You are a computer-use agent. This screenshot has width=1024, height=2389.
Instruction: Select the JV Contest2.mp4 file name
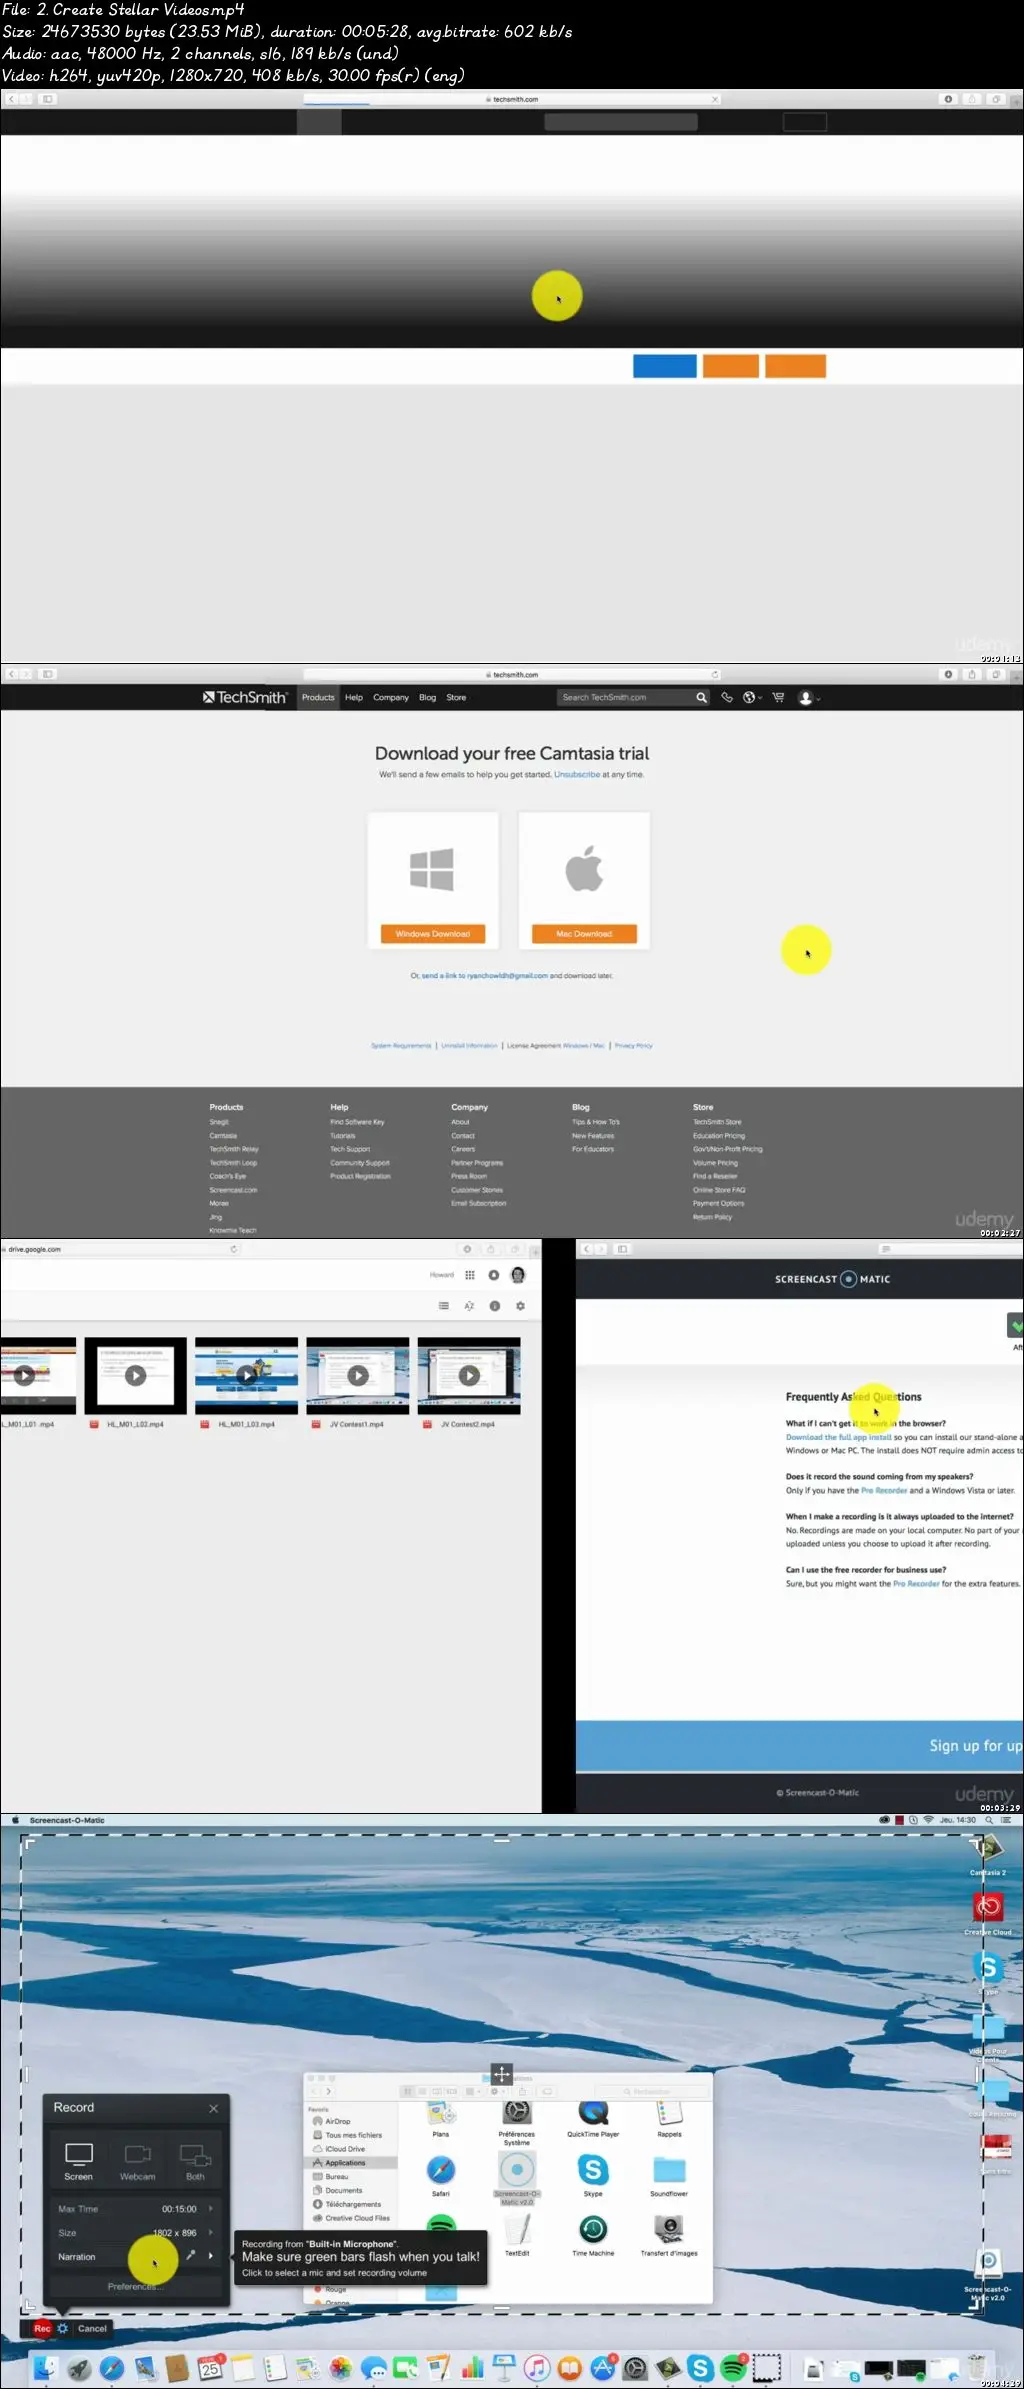click(467, 1424)
